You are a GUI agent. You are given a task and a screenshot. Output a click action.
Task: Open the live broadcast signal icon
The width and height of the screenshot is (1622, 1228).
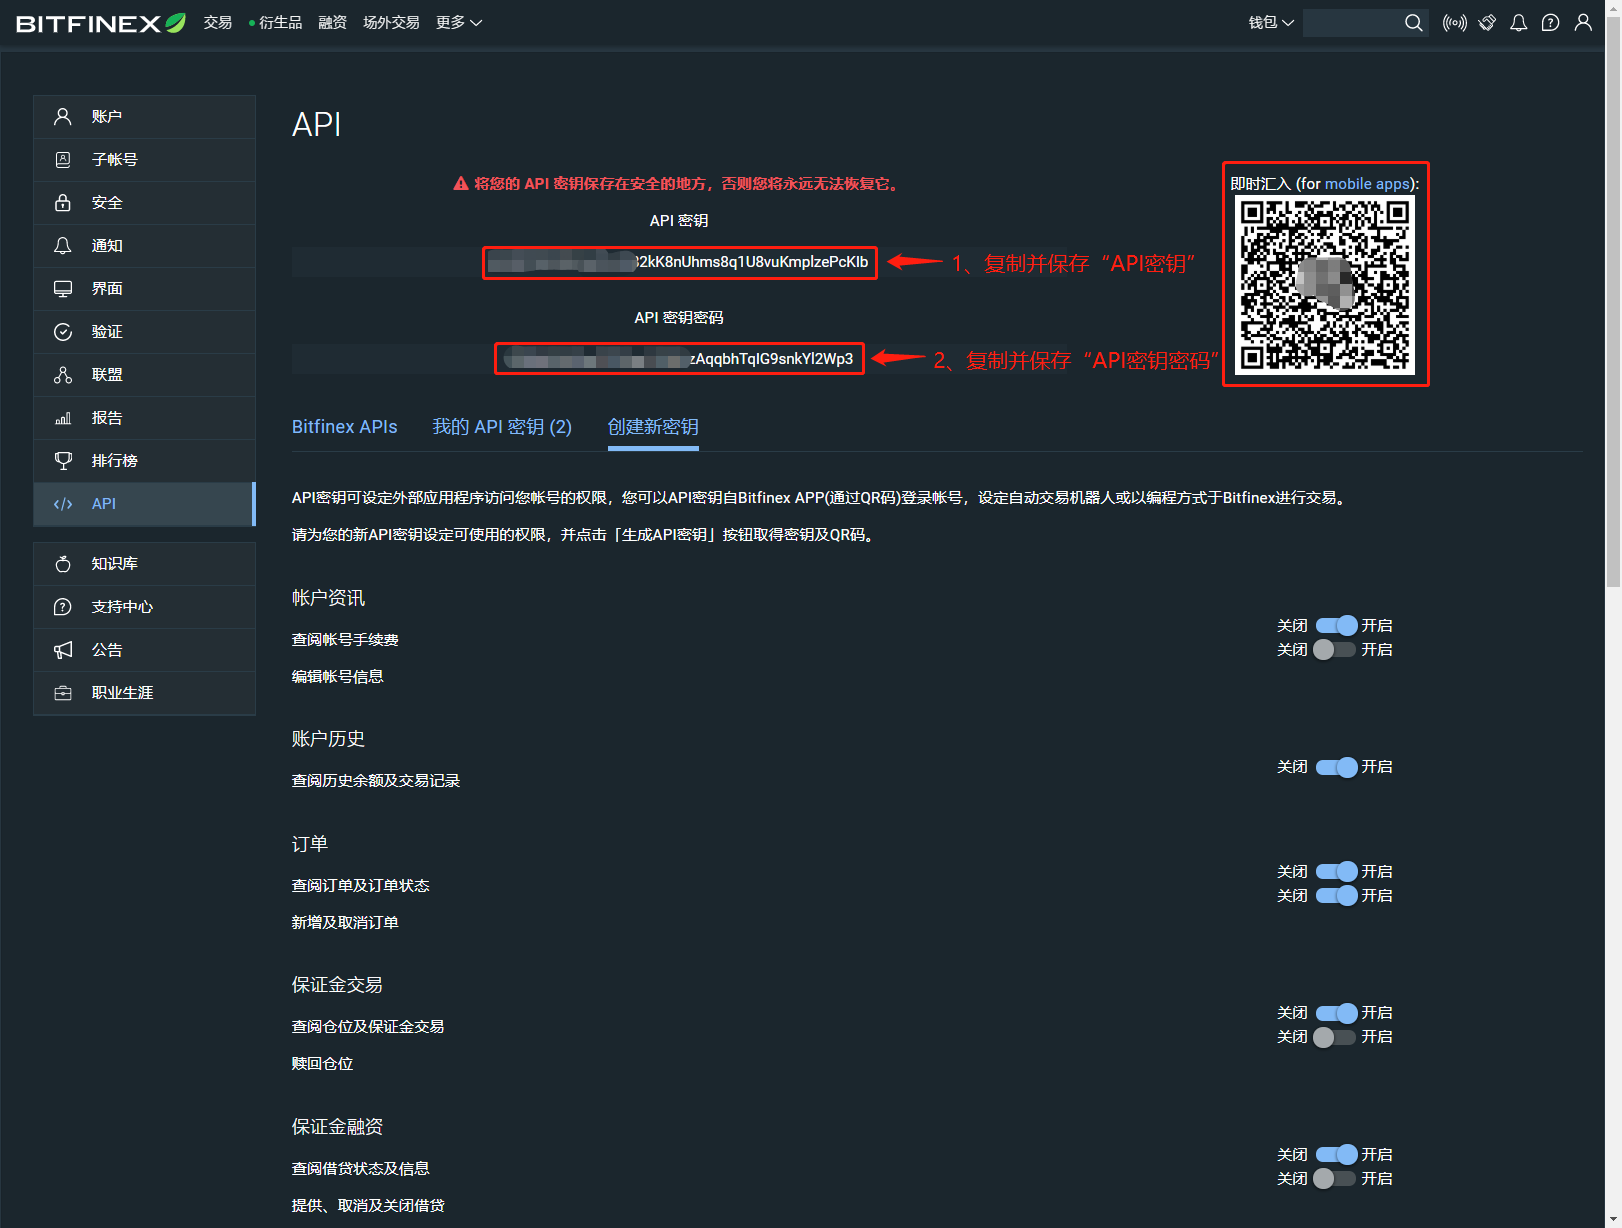coord(1455,23)
